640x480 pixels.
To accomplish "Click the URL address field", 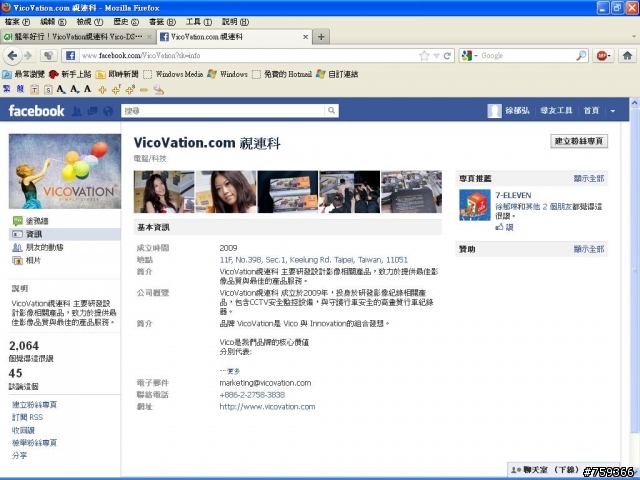I will coord(249,56).
